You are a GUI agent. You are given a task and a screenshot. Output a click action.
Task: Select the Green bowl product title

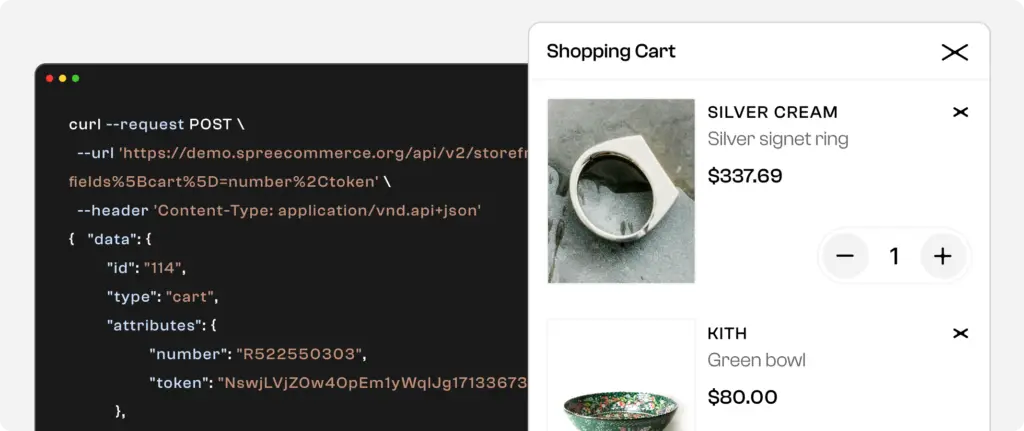click(x=756, y=360)
